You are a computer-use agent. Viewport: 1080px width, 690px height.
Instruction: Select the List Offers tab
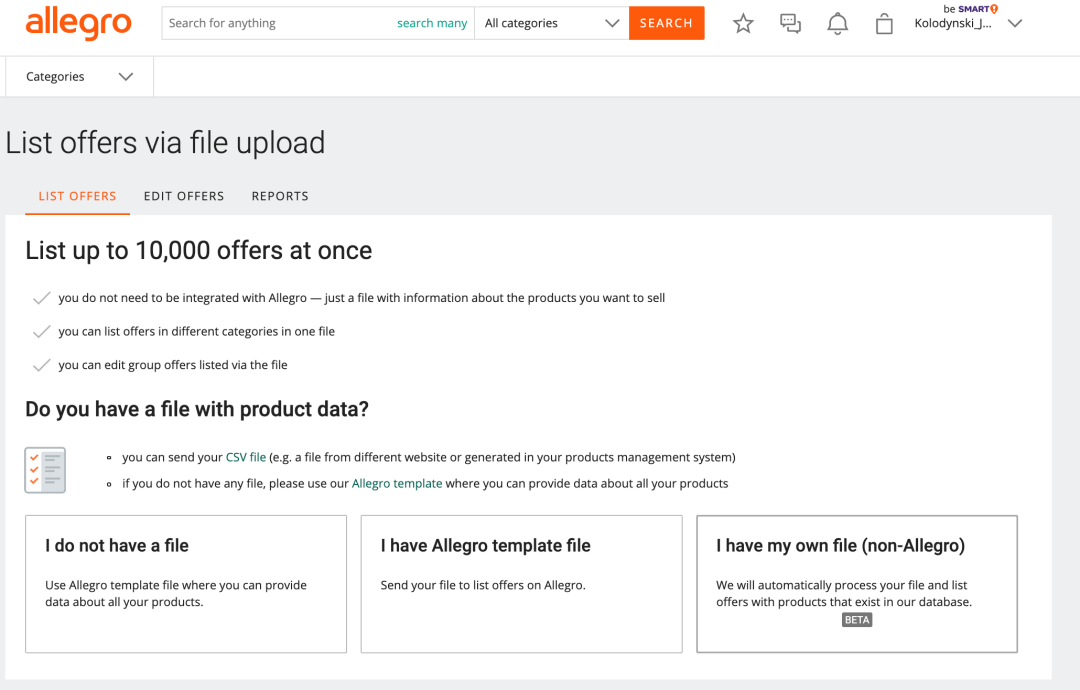tap(77, 196)
